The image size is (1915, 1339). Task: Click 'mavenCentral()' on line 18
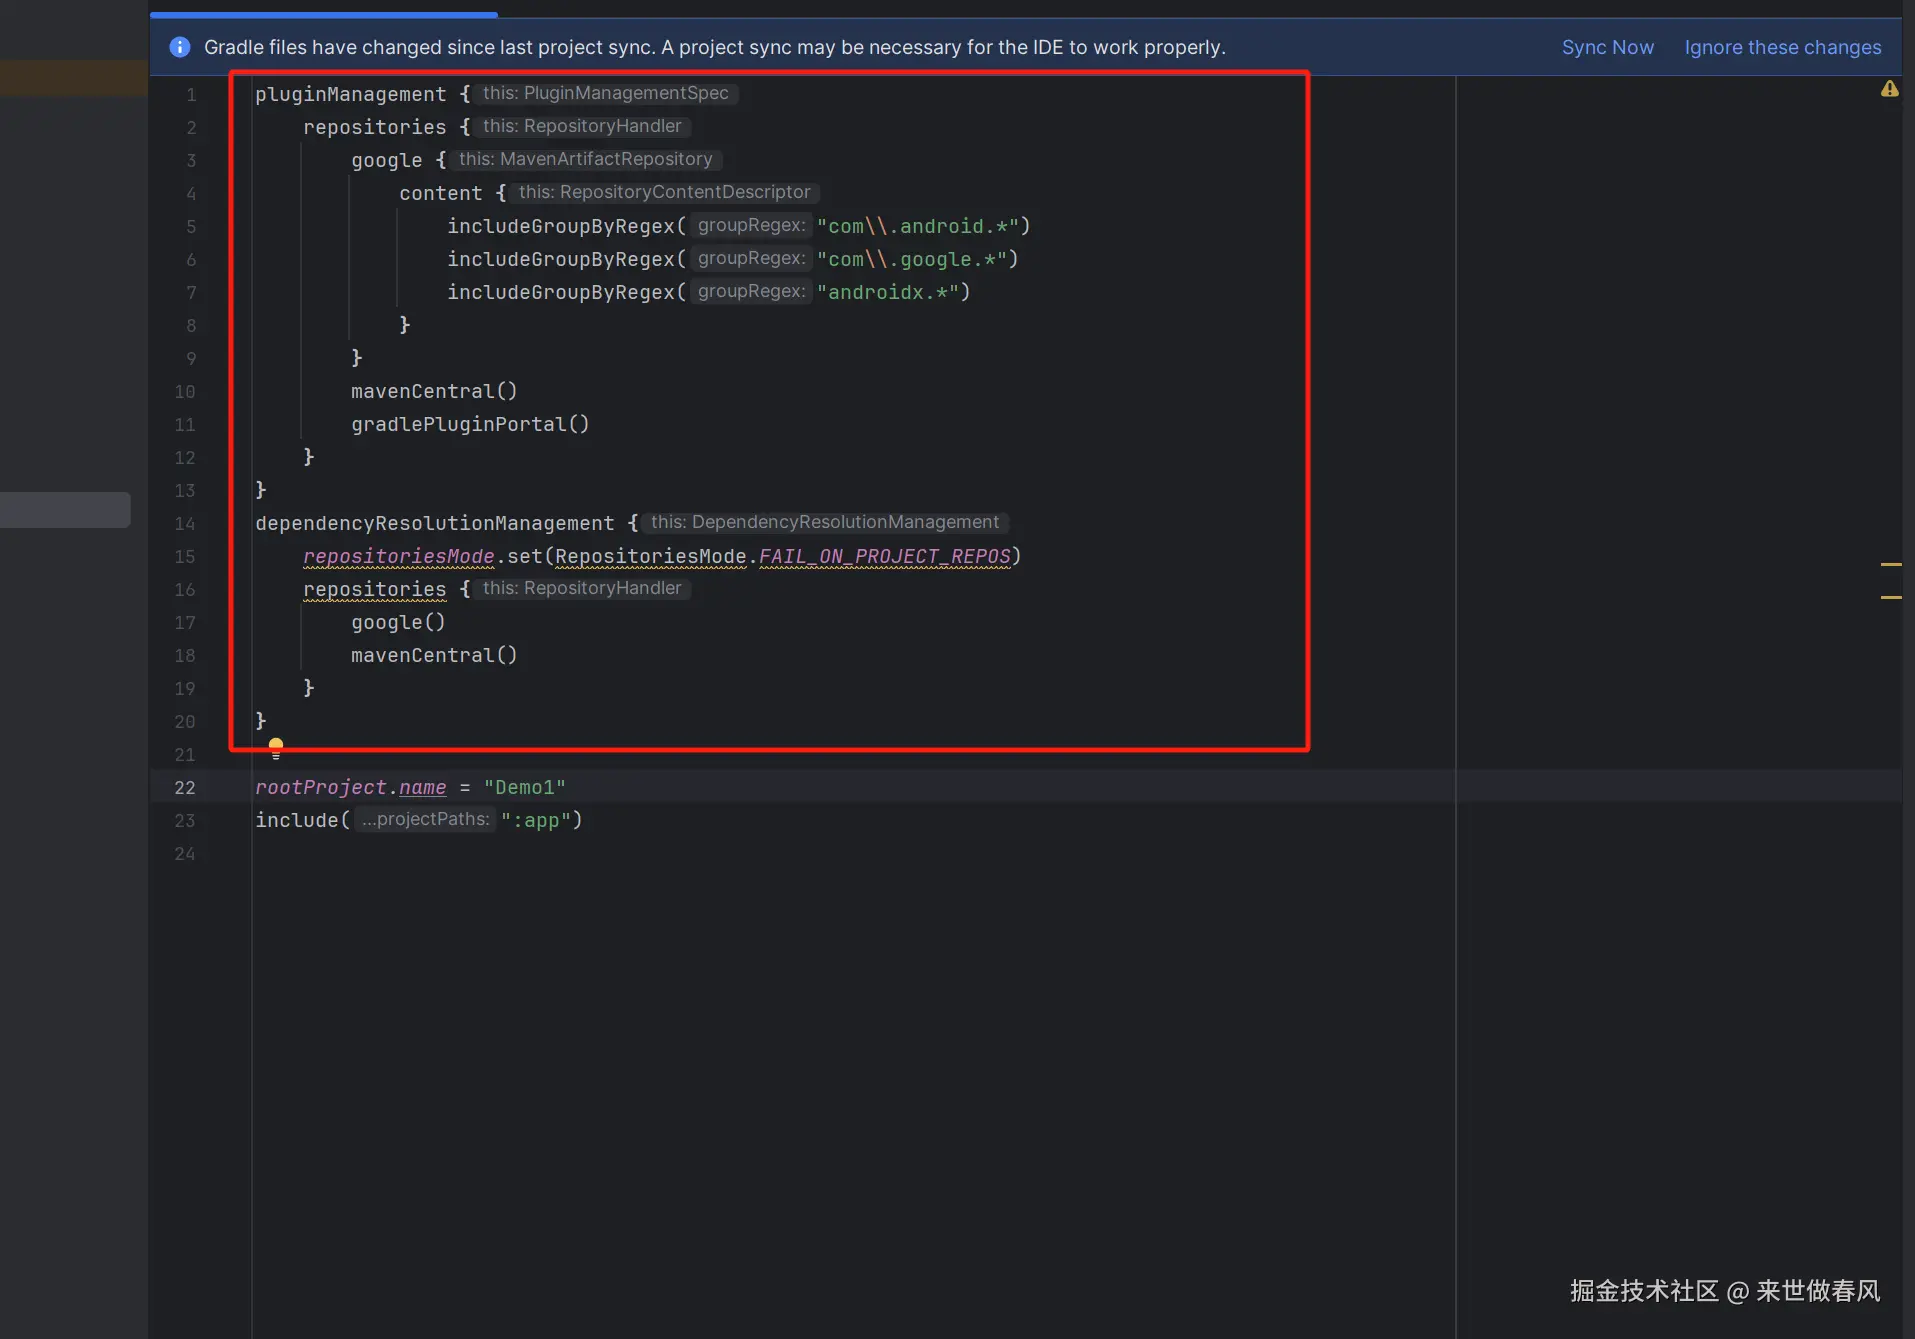[434, 655]
